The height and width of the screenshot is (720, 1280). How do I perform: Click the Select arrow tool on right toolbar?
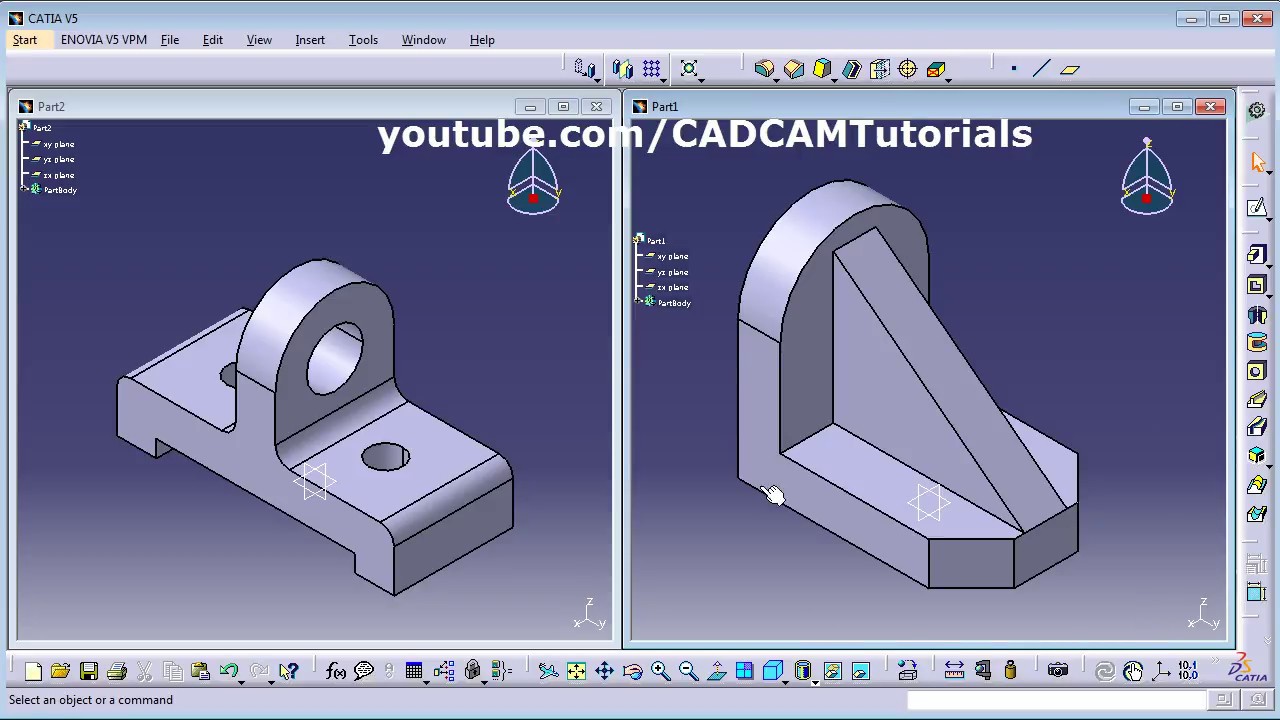(1258, 163)
